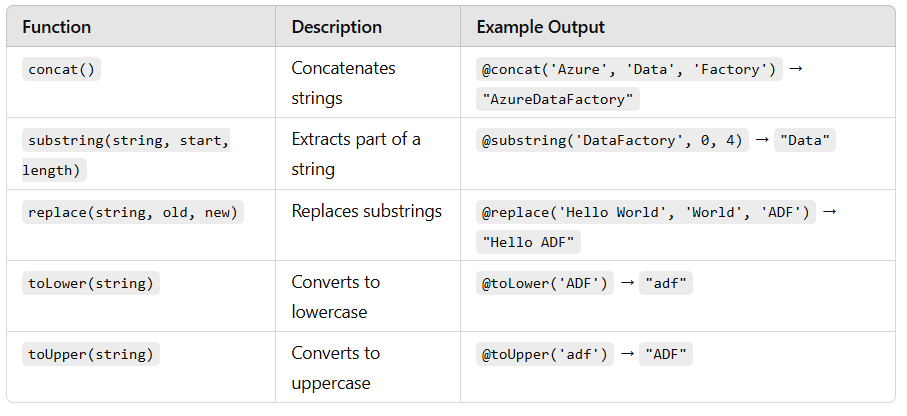Click the 'Concatenates strings' description

coord(343,83)
